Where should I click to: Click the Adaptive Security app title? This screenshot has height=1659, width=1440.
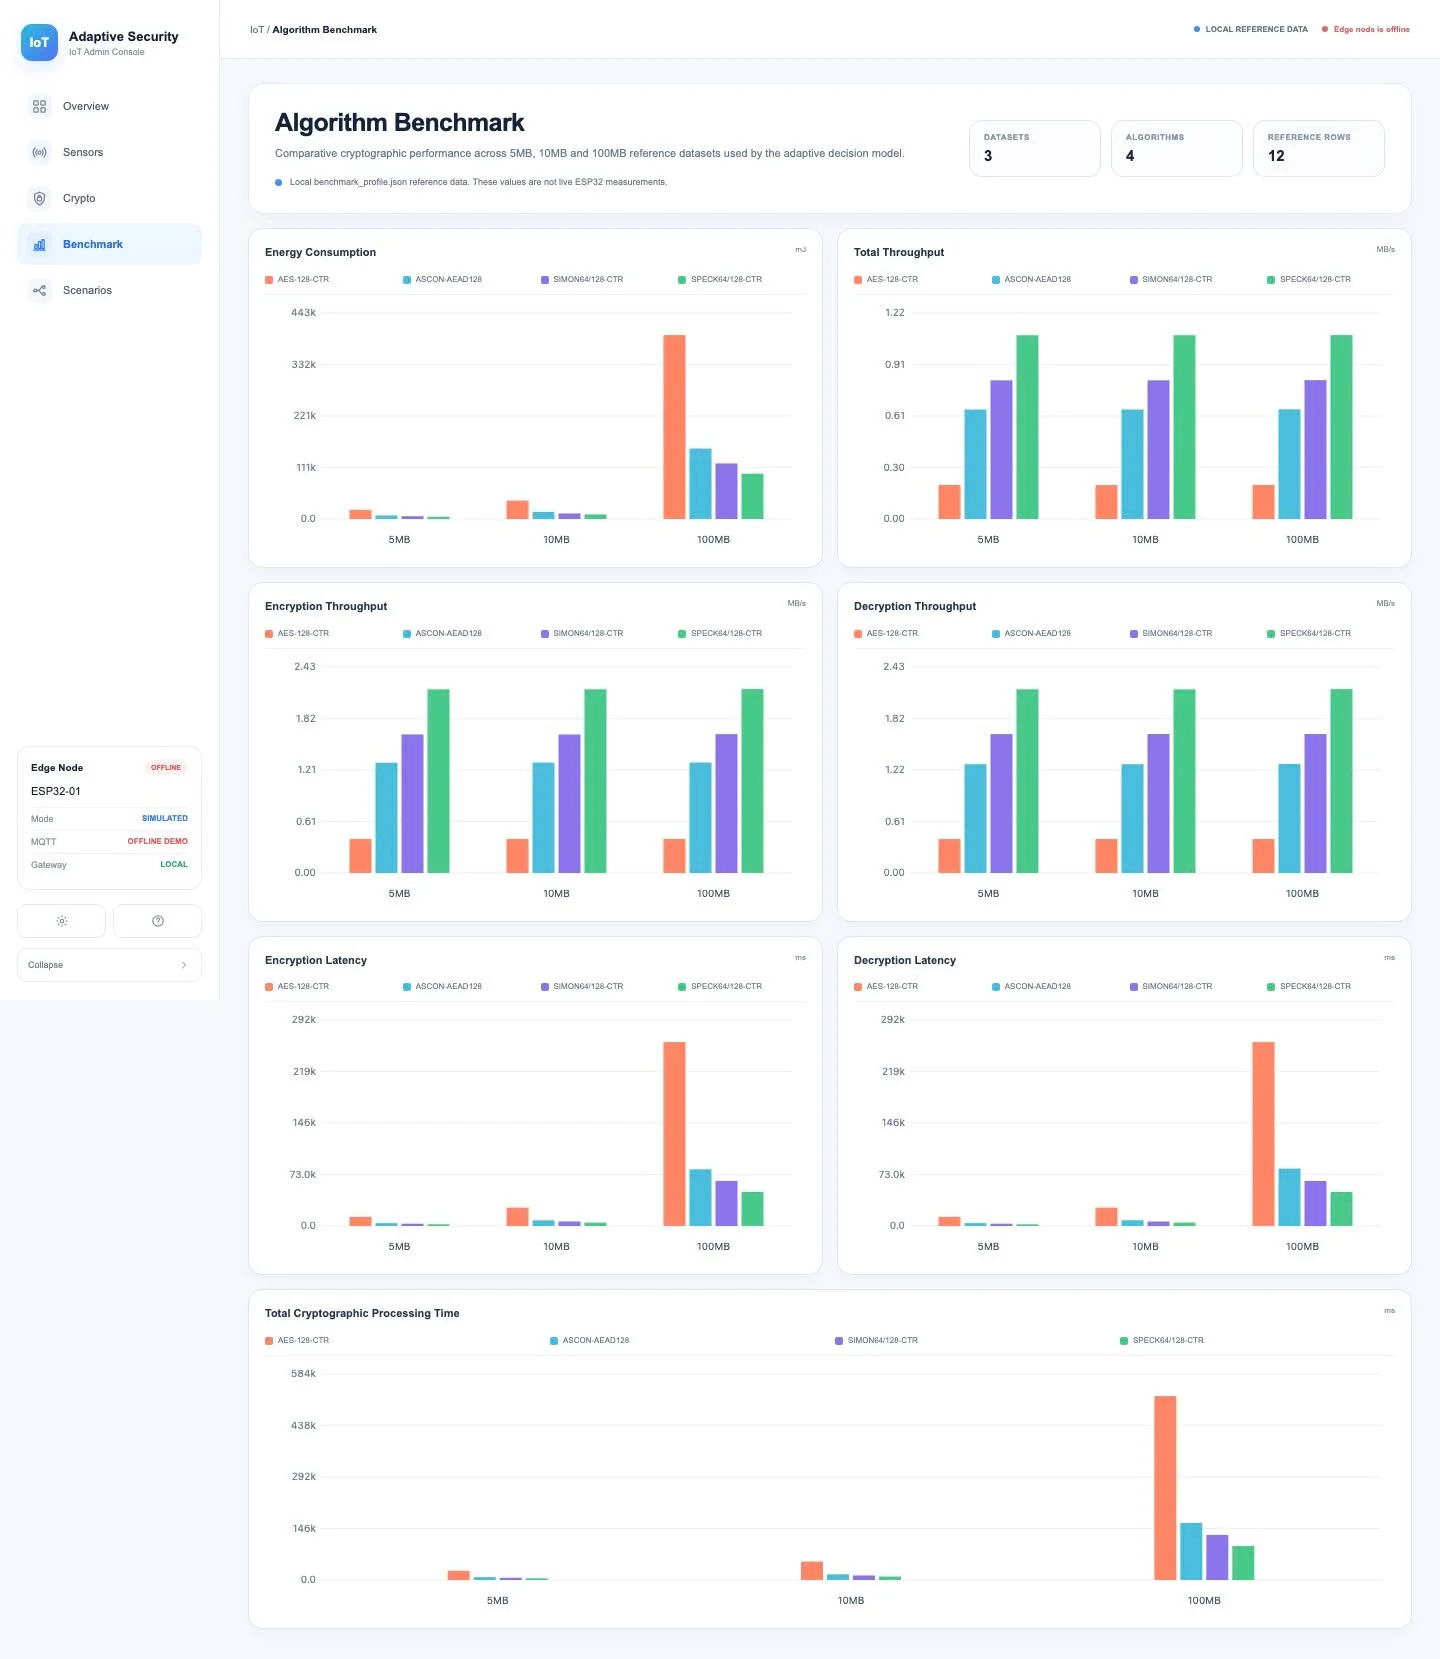124,36
